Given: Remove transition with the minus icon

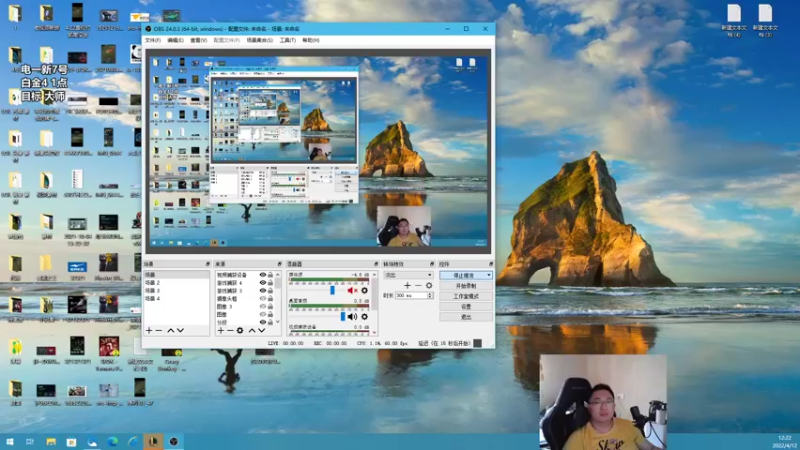Looking at the screenshot, I should [x=418, y=286].
